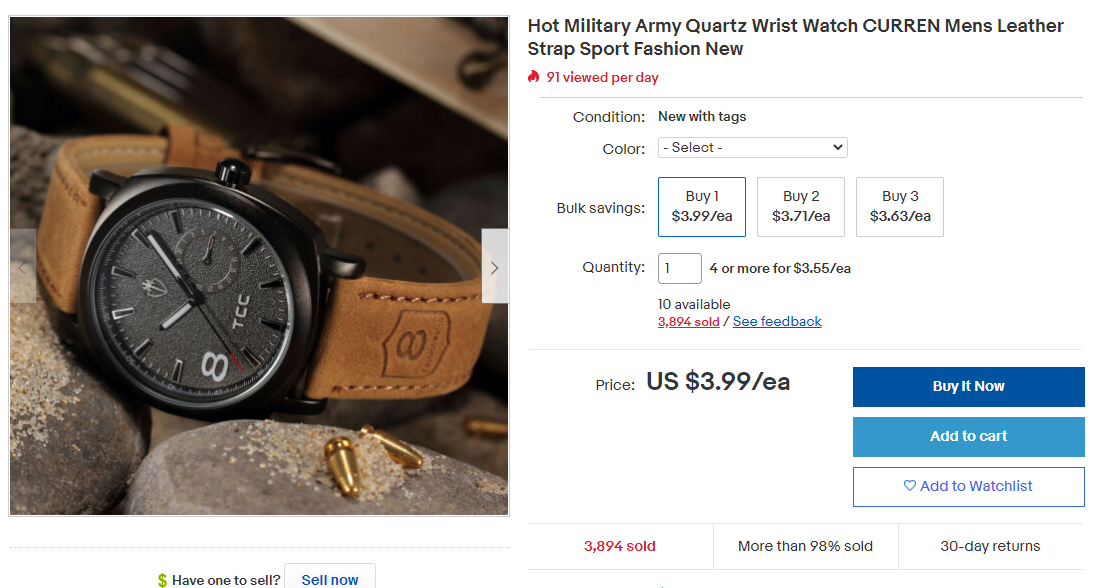The image size is (1102, 588).
Task: Click the Sell now button
Action: pos(330,579)
